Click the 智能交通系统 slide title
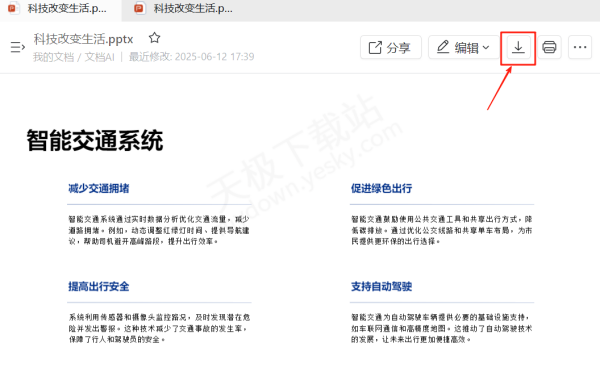600x368 pixels. tap(95, 140)
